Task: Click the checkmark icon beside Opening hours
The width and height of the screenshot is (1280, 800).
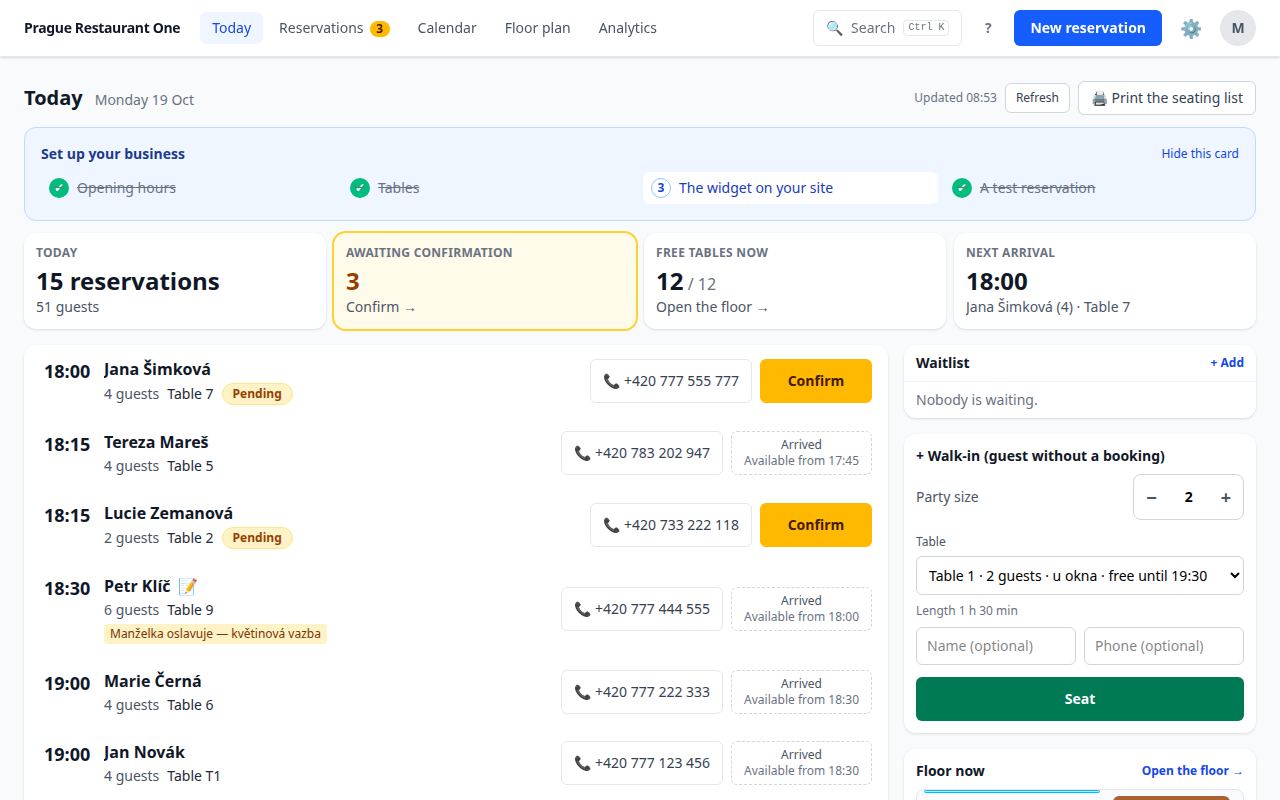Action: pyautogui.click(x=59, y=188)
